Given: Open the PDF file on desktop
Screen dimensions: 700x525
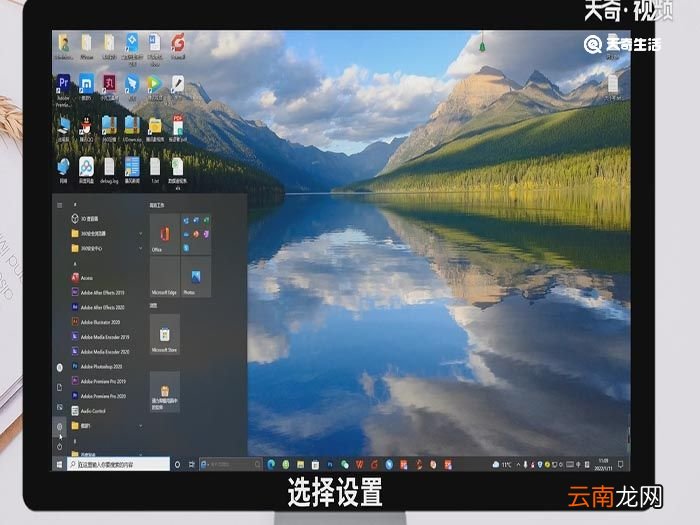Looking at the screenshot, I should (178, 129).
